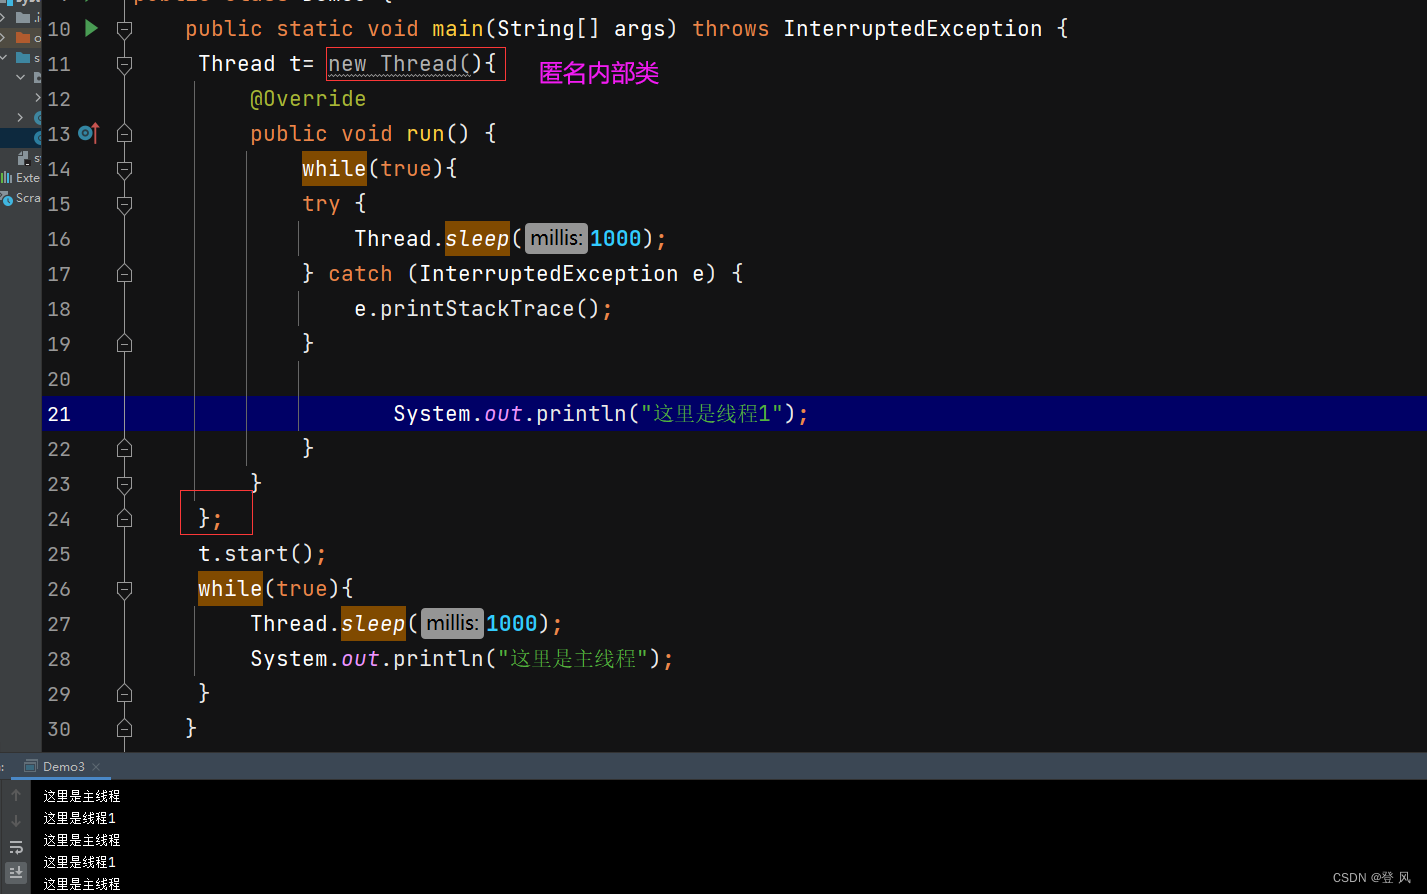The height and width of the screenshot is (894, 1427).
Task: Click the fold end marker on line 19
Action: coord(124,343)
